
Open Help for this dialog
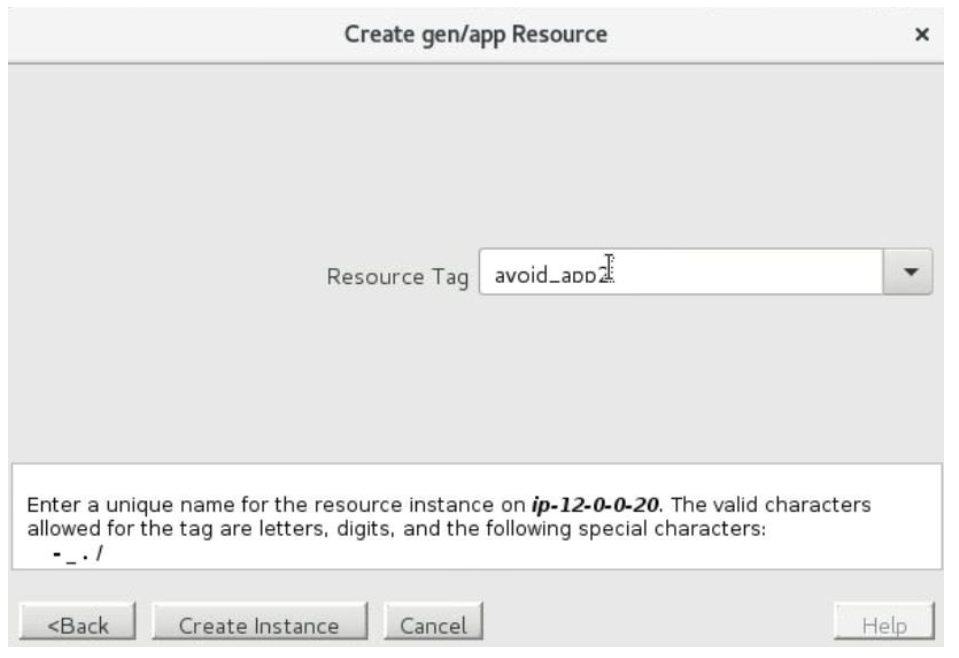pos(884,625)
